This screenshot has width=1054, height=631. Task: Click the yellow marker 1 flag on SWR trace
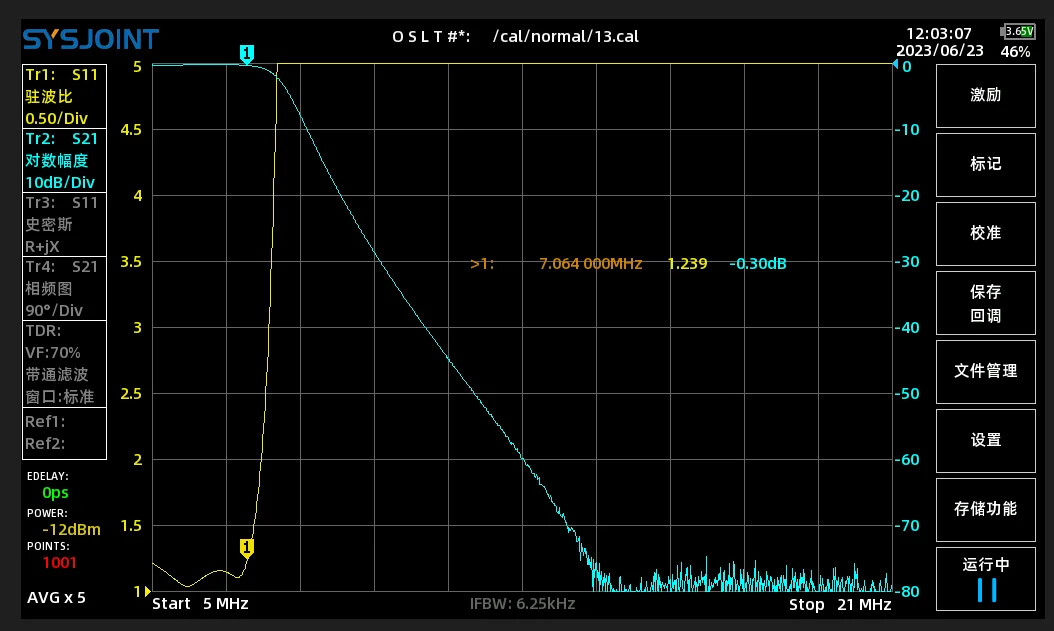247,548
